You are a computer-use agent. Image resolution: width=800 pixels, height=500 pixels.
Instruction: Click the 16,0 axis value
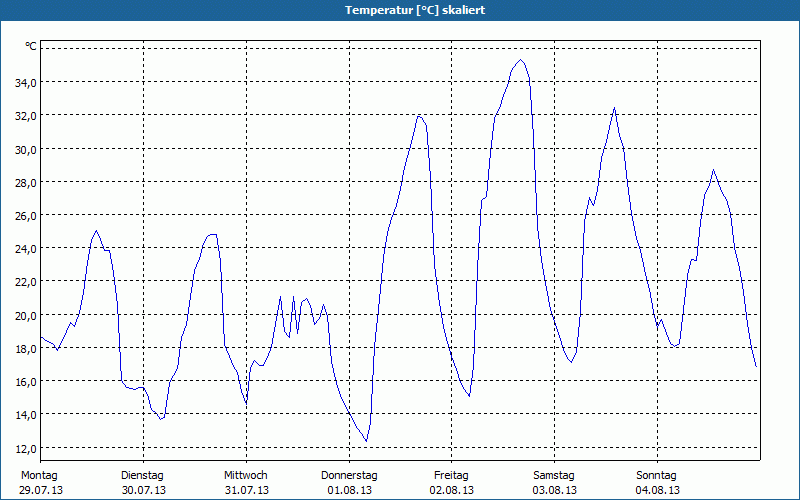(x=26, y=382)
